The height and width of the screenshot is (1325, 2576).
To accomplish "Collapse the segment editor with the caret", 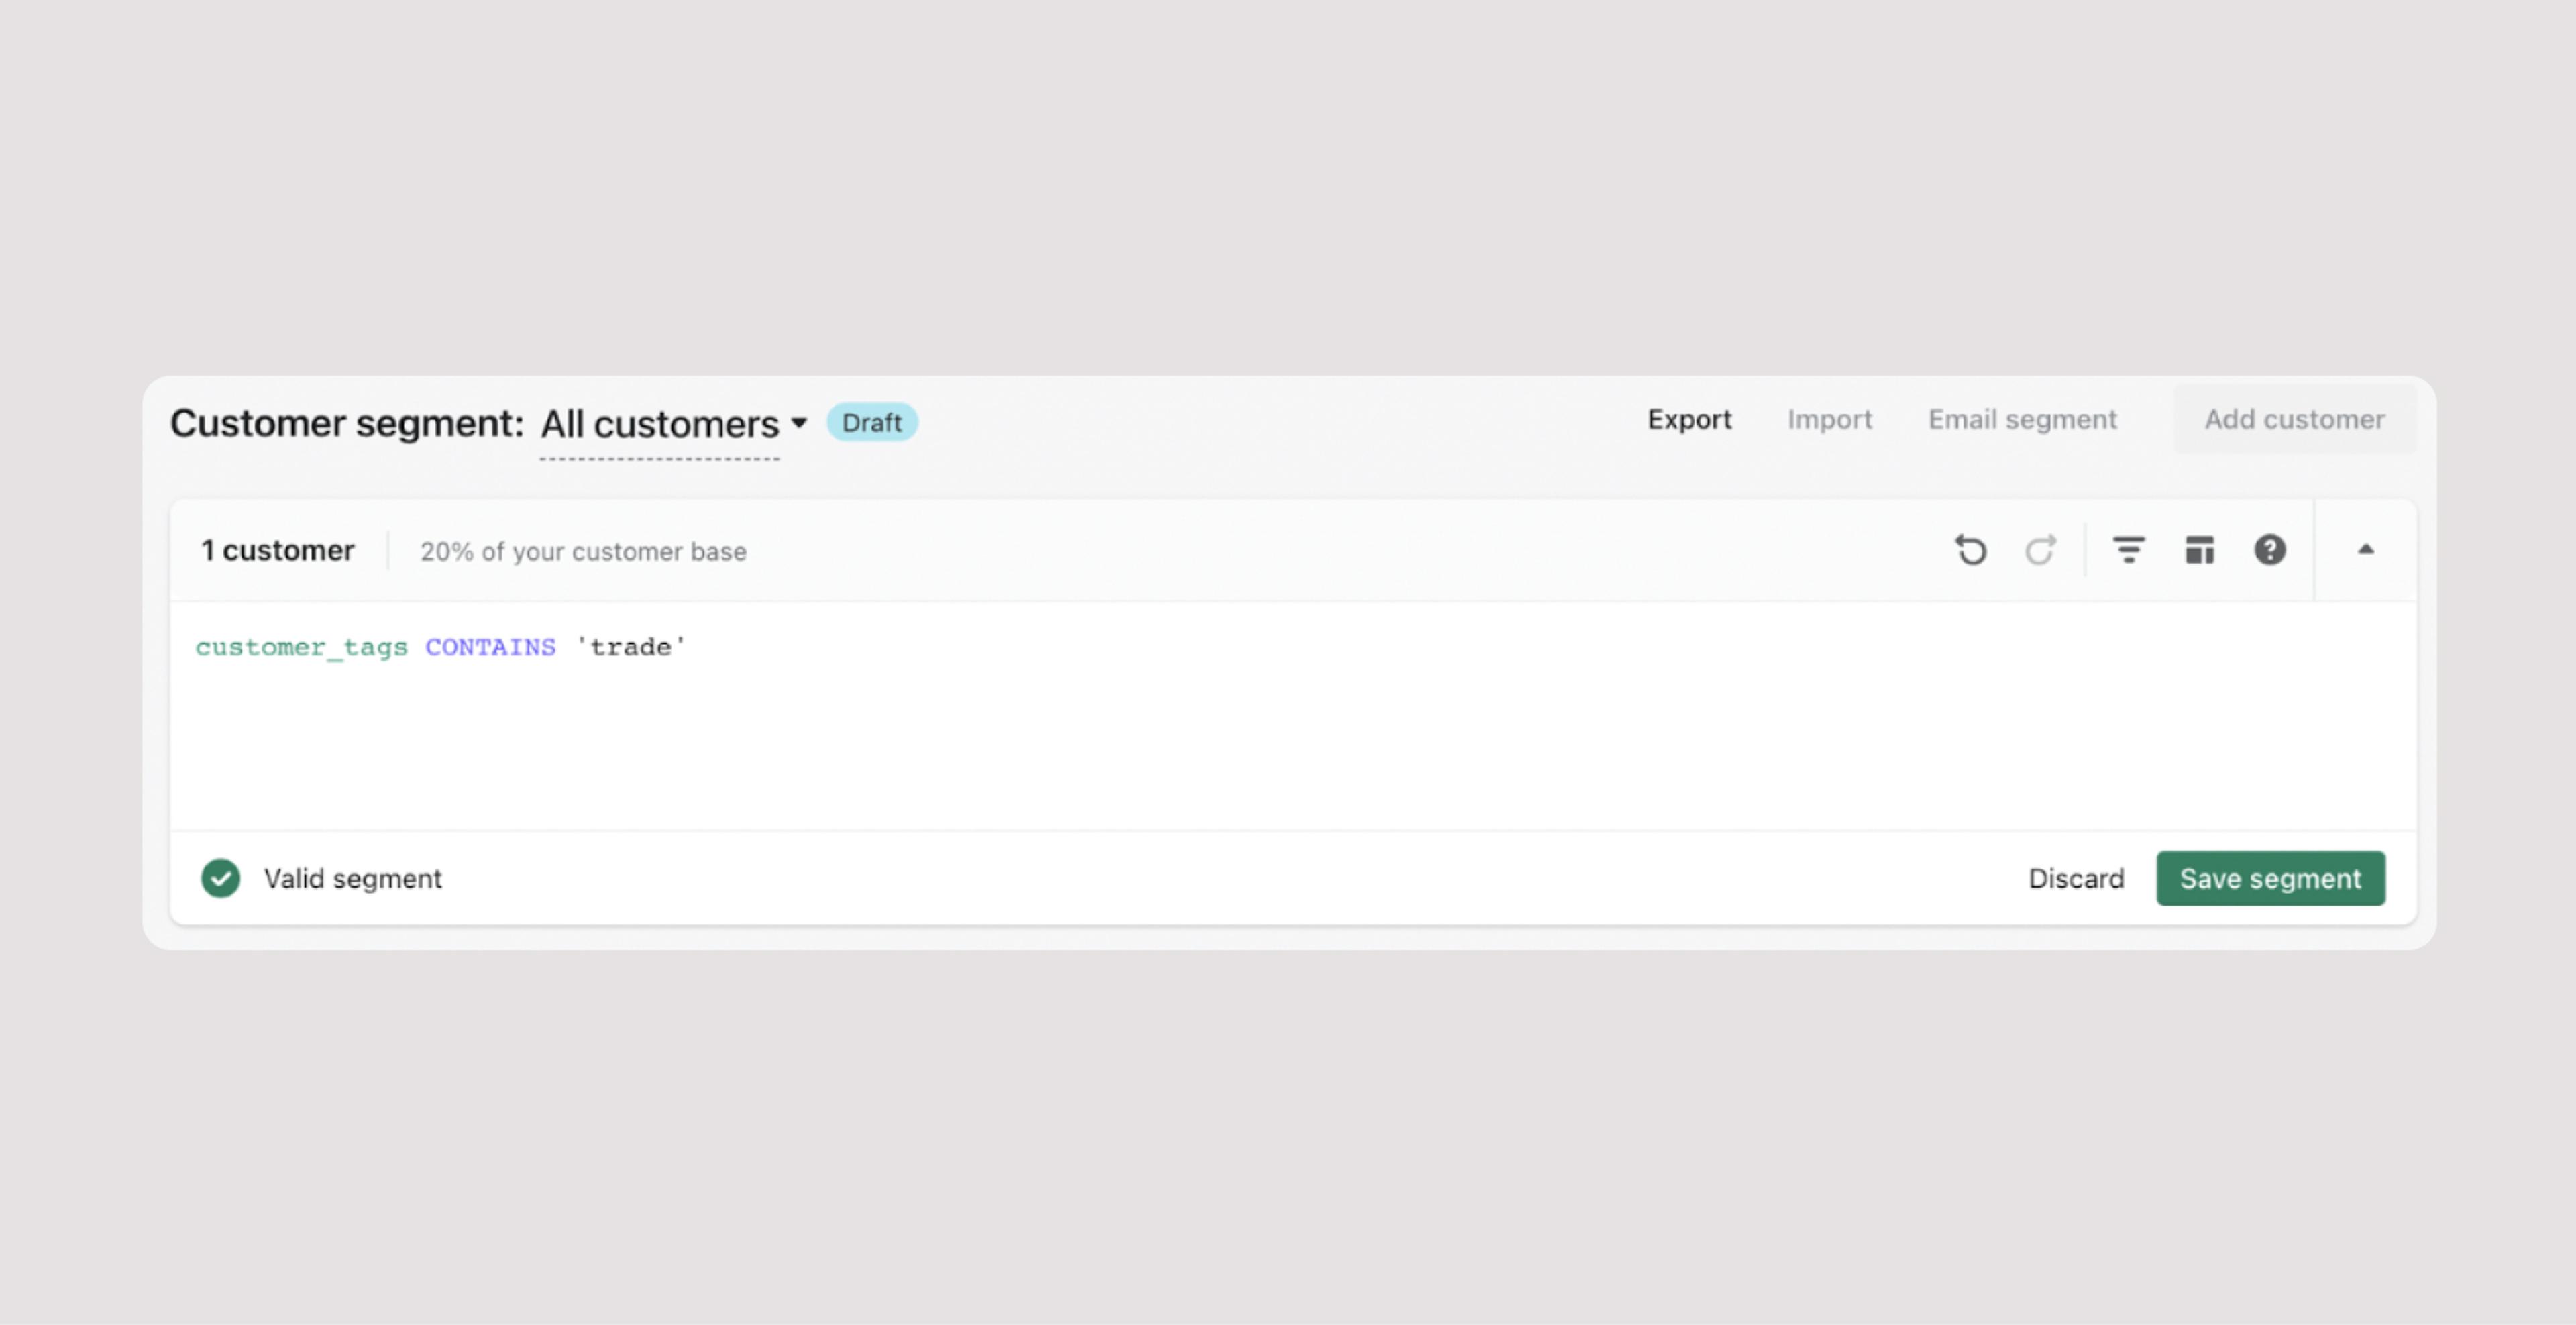I will coord(2365,550).
